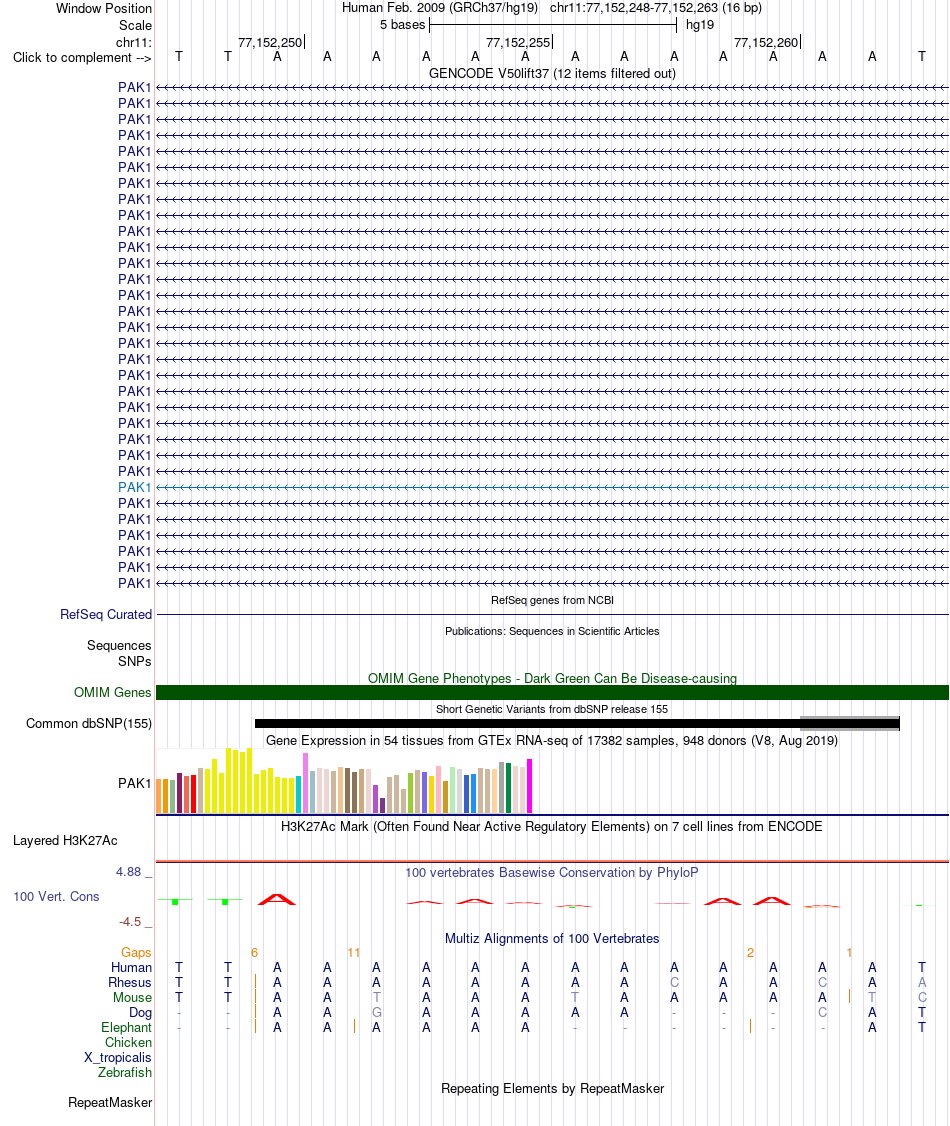Open the 'Layered H3K27Ac' track label
Viewport: 950px width, 1126px height.
(x=65, y=840)
